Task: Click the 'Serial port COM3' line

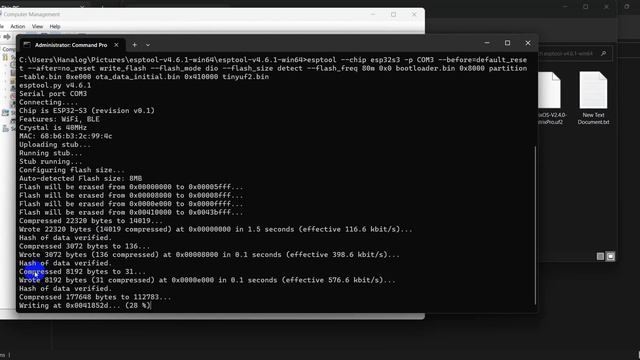Action: [53, 94]
